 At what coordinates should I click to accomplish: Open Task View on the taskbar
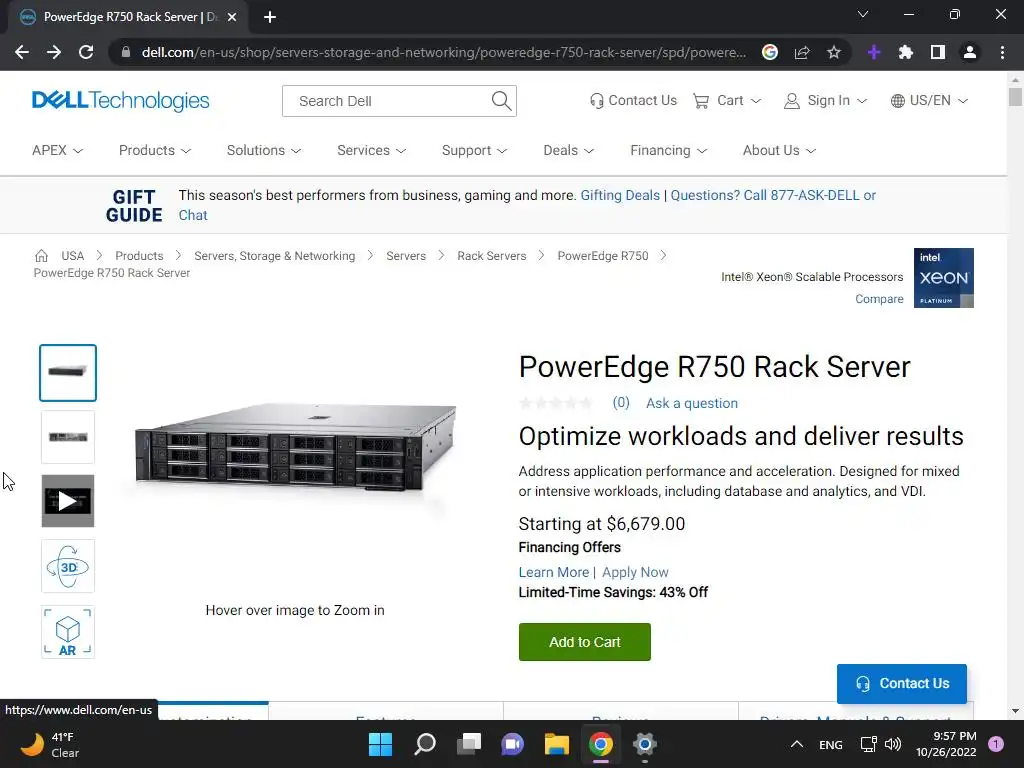[x=469, y=744]
